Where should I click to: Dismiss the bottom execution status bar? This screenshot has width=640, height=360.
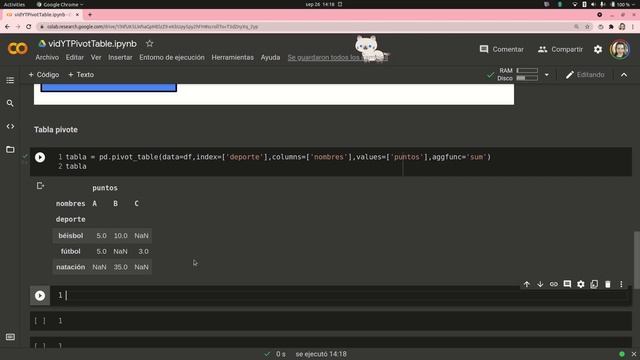coord(633,354)
